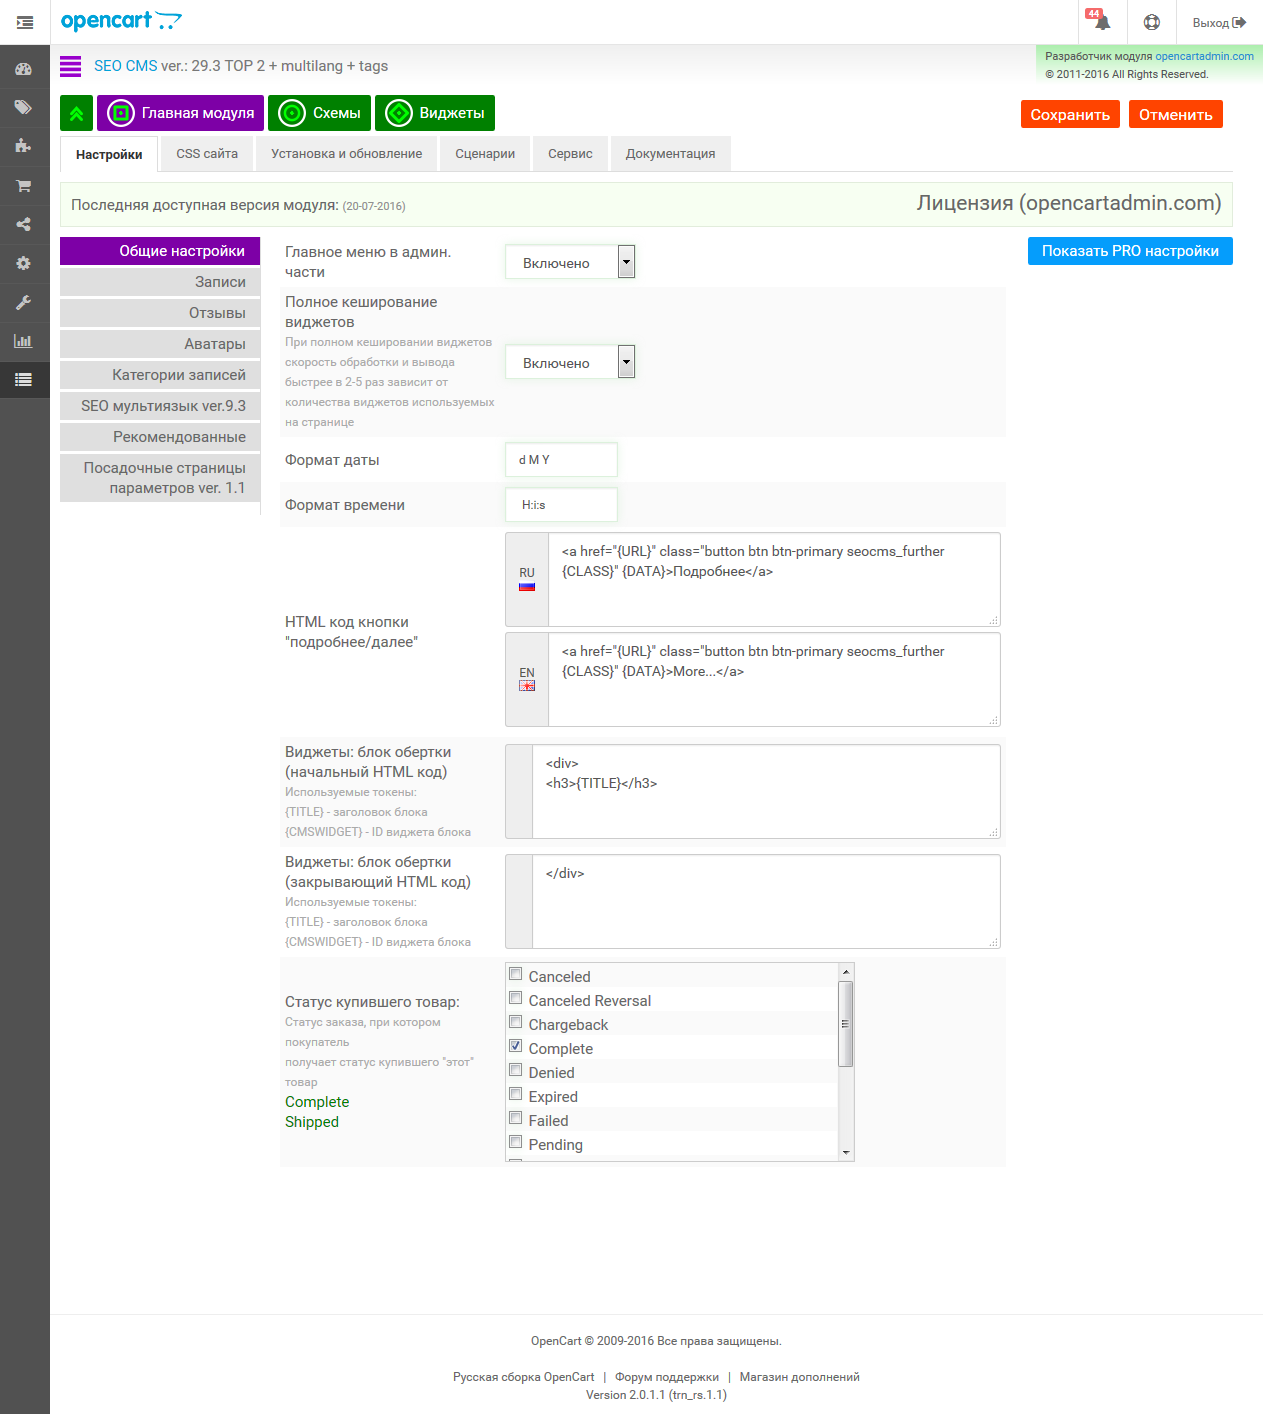
Task: Open the Установка и обновление tab
Action: click(x=346, y=154)
